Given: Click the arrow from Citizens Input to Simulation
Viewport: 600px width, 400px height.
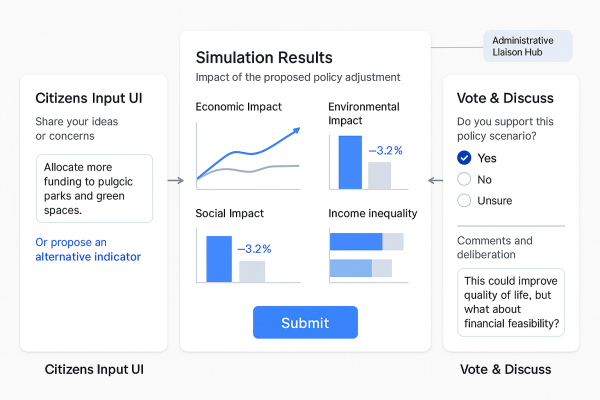Looking at the screenshot, I should coord(175,181).
